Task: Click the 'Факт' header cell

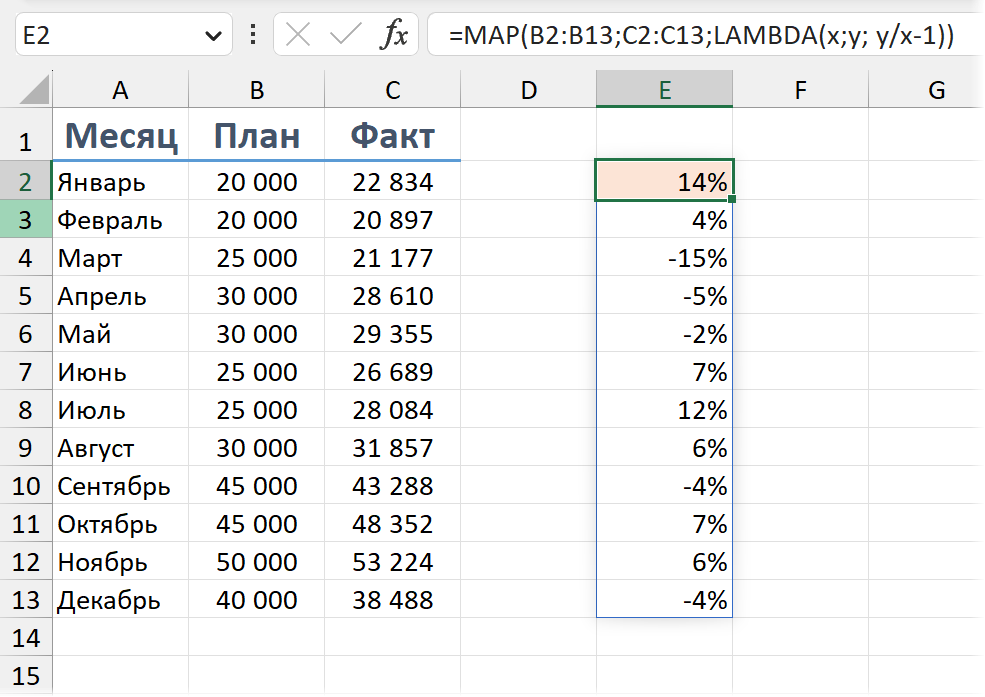Action: 393,136
